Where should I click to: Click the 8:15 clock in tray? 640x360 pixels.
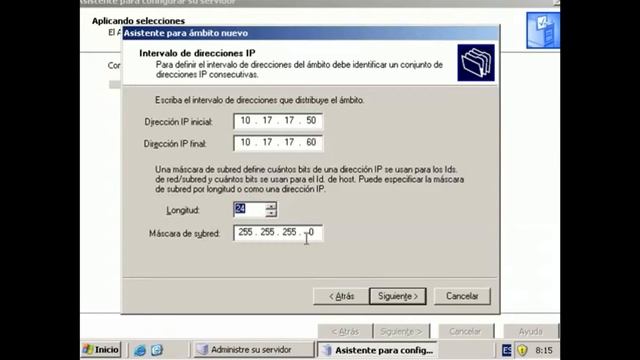click(544, 350)
